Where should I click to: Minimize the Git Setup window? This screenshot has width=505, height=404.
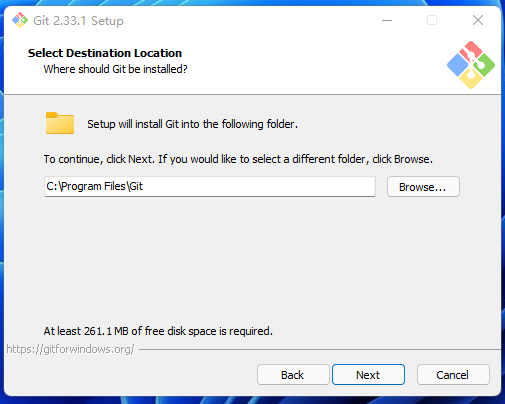click(x=387, y=20)
